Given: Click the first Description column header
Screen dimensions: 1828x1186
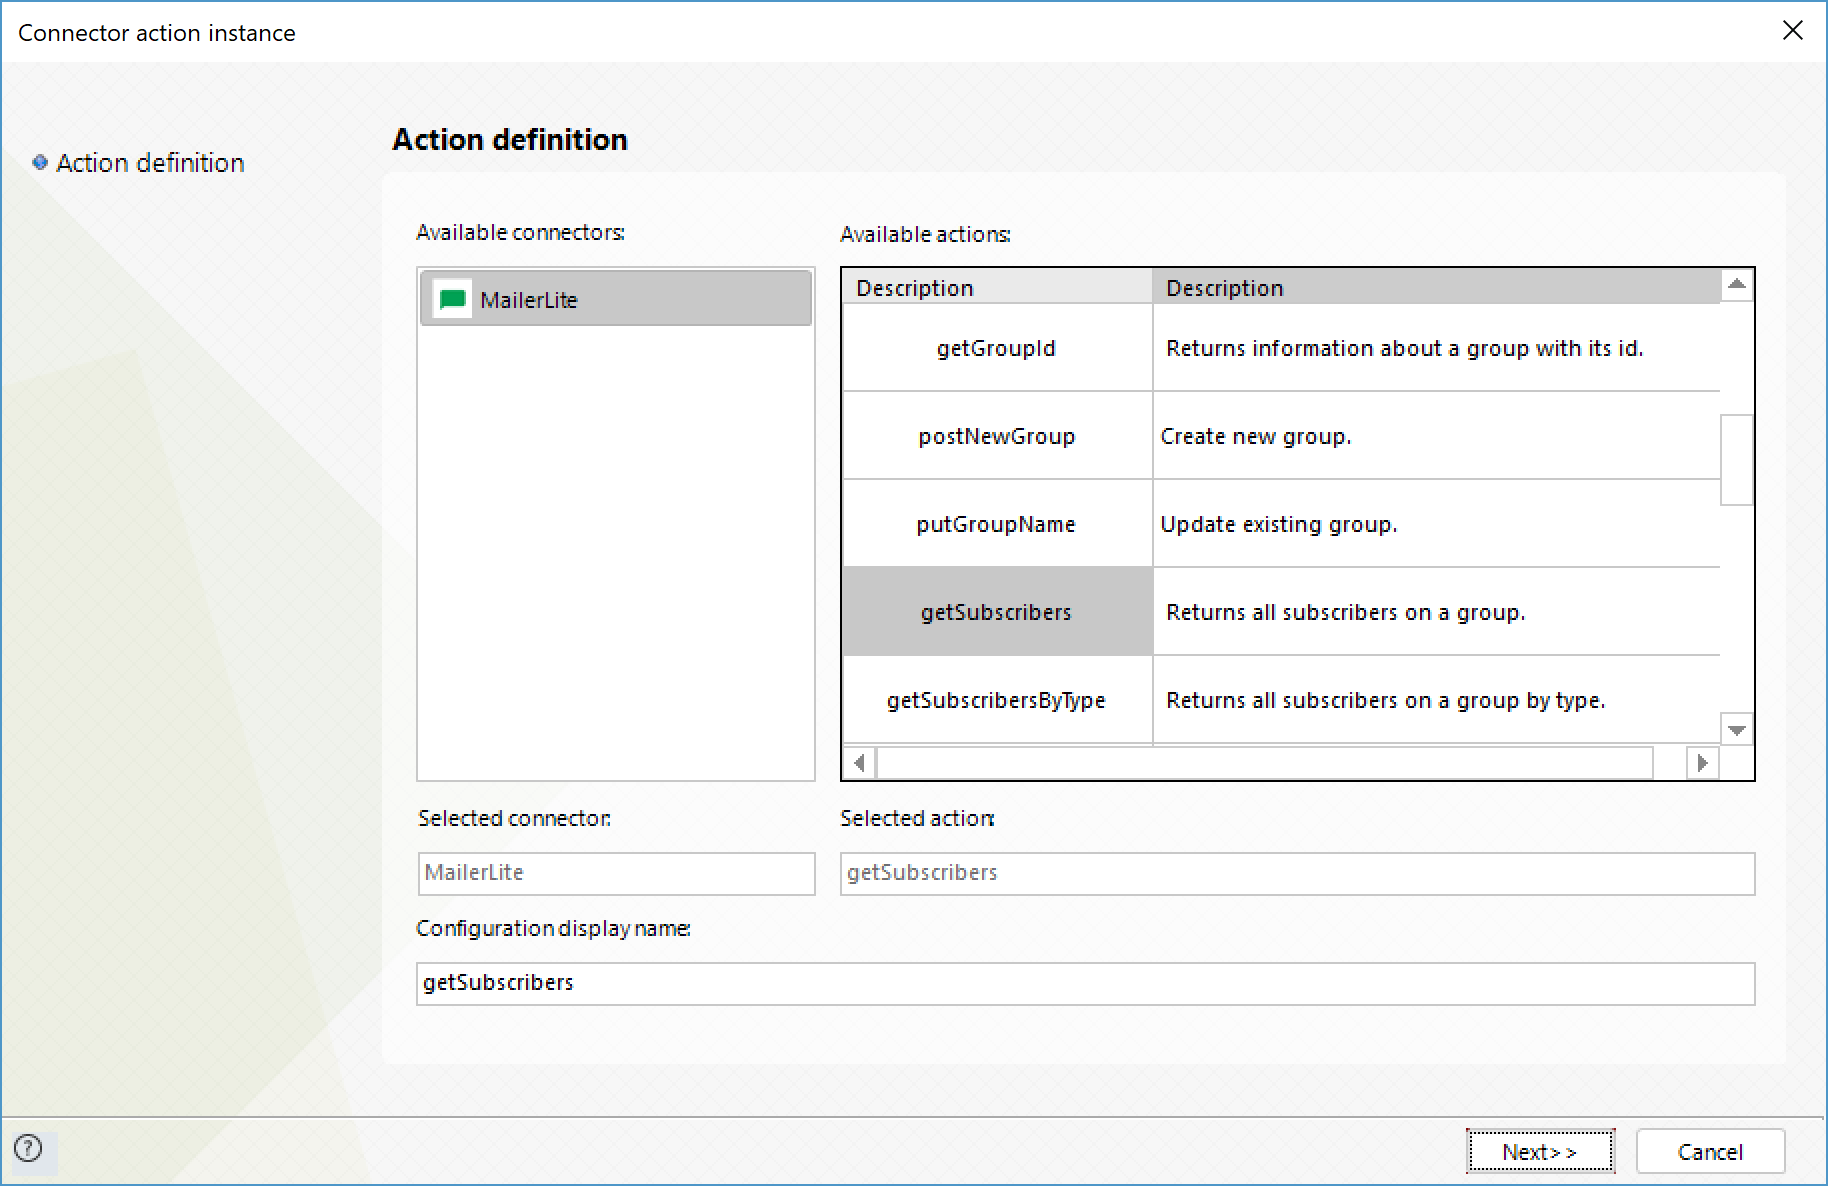Looking at the screenshot, I should pos(997,287).
